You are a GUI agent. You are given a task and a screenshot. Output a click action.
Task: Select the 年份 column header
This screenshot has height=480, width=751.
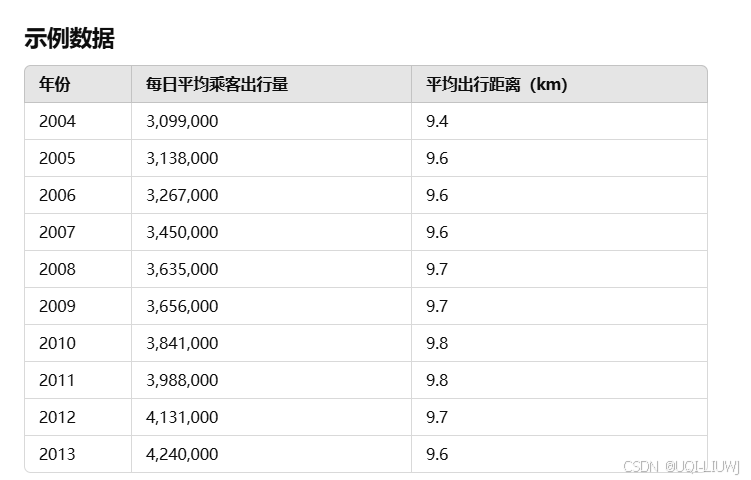point(55,85)
